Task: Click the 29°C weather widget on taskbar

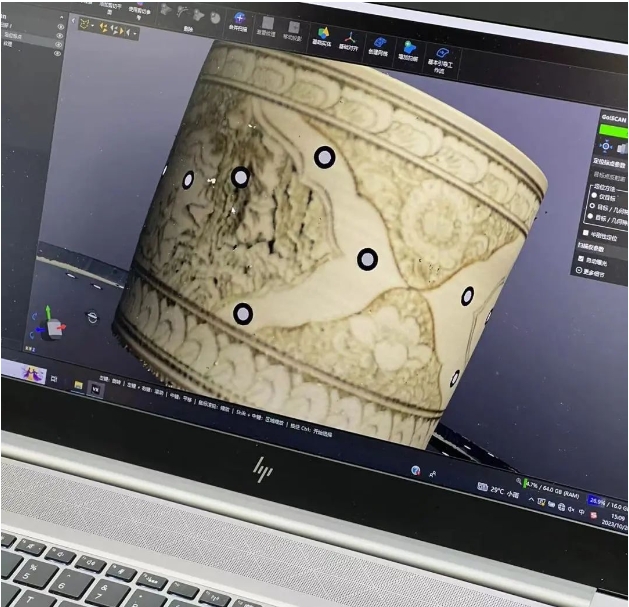Action: click(499, 490)
